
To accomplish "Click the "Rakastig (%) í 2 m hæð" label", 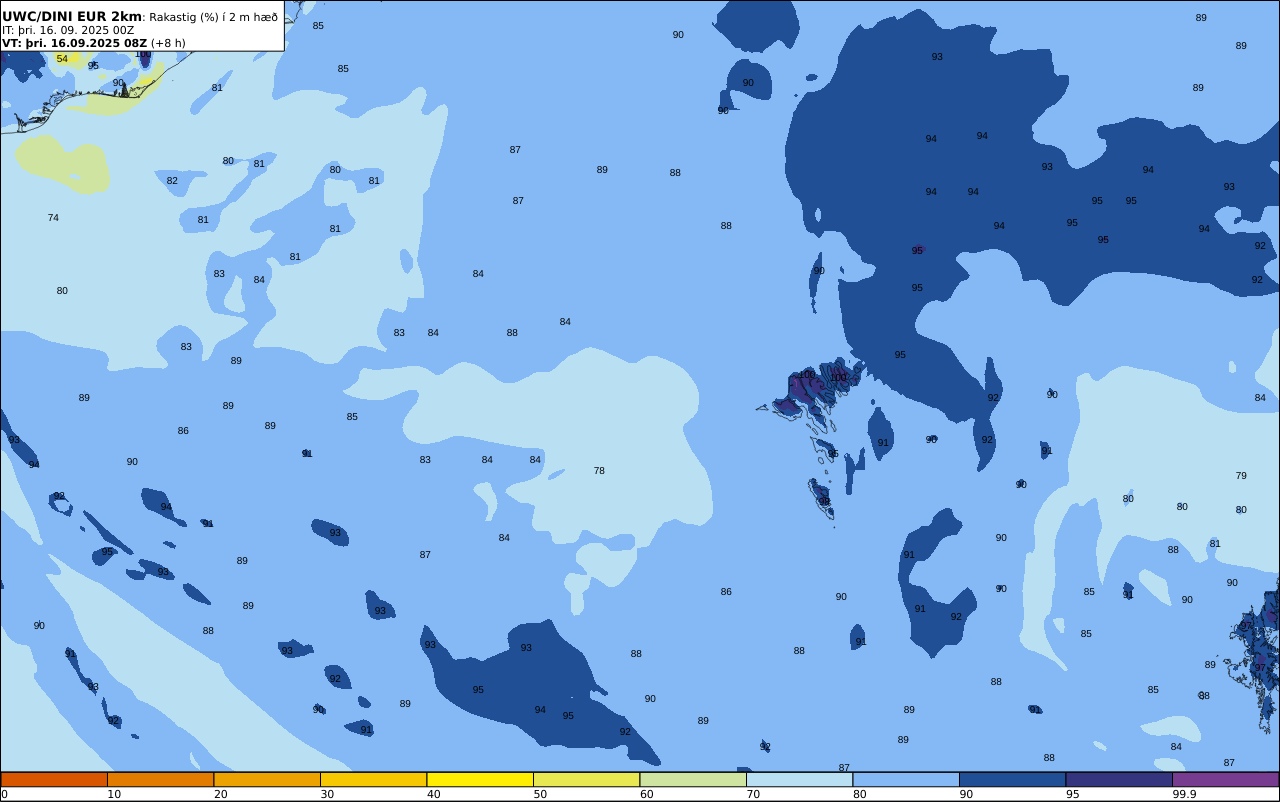I will click(213, 17).
